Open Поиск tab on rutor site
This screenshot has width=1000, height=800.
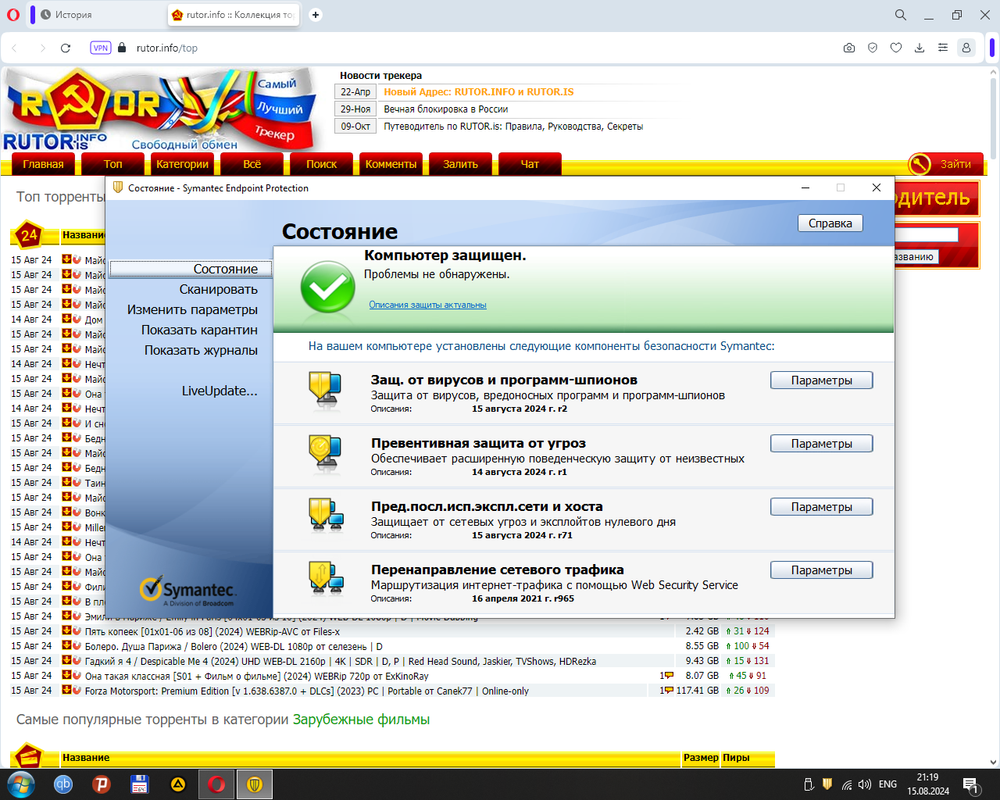(321, 164)
